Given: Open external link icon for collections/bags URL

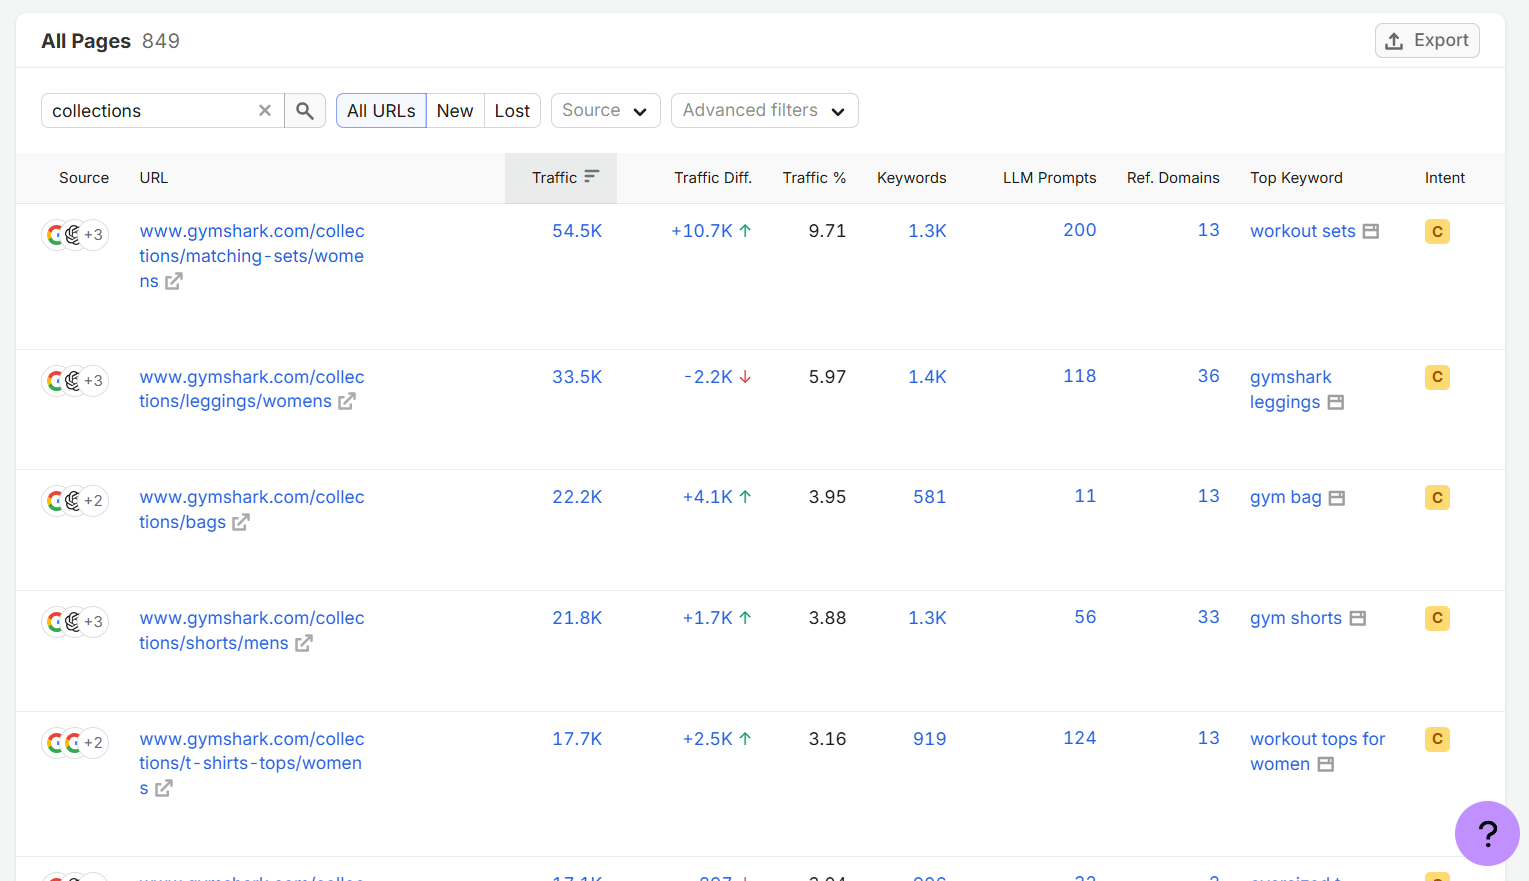Looking at the screenshot, I should point(241,523).
